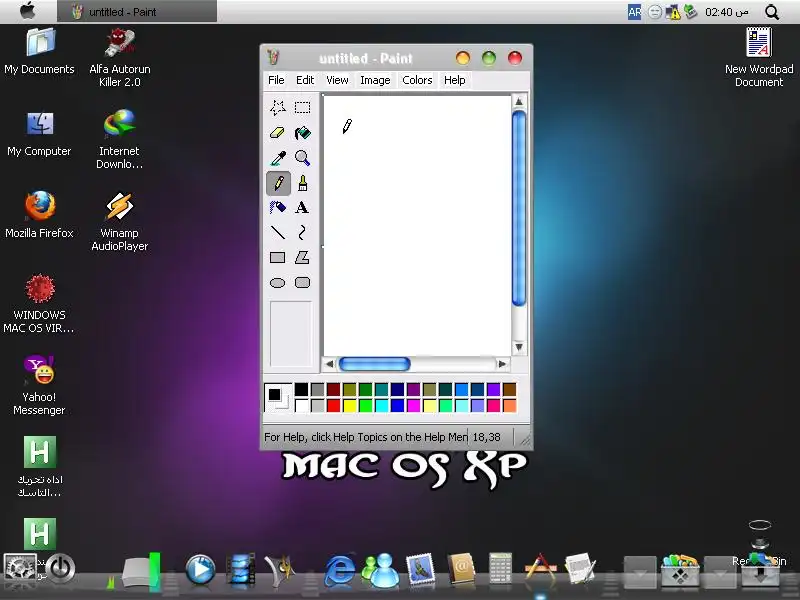Select the straight Line tool
The height and width of the screenshot is (600, 800).
[x=278, y=233]
